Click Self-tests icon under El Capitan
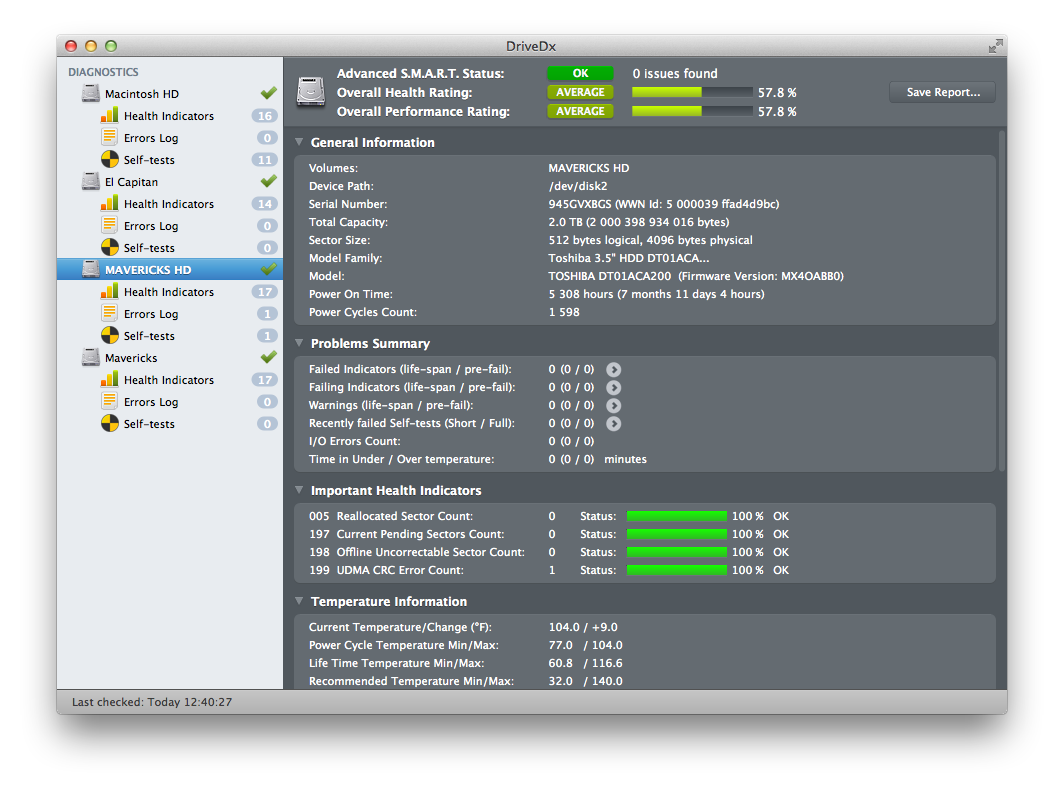This screenshot has height=793, width=1064. click(109, 248)
